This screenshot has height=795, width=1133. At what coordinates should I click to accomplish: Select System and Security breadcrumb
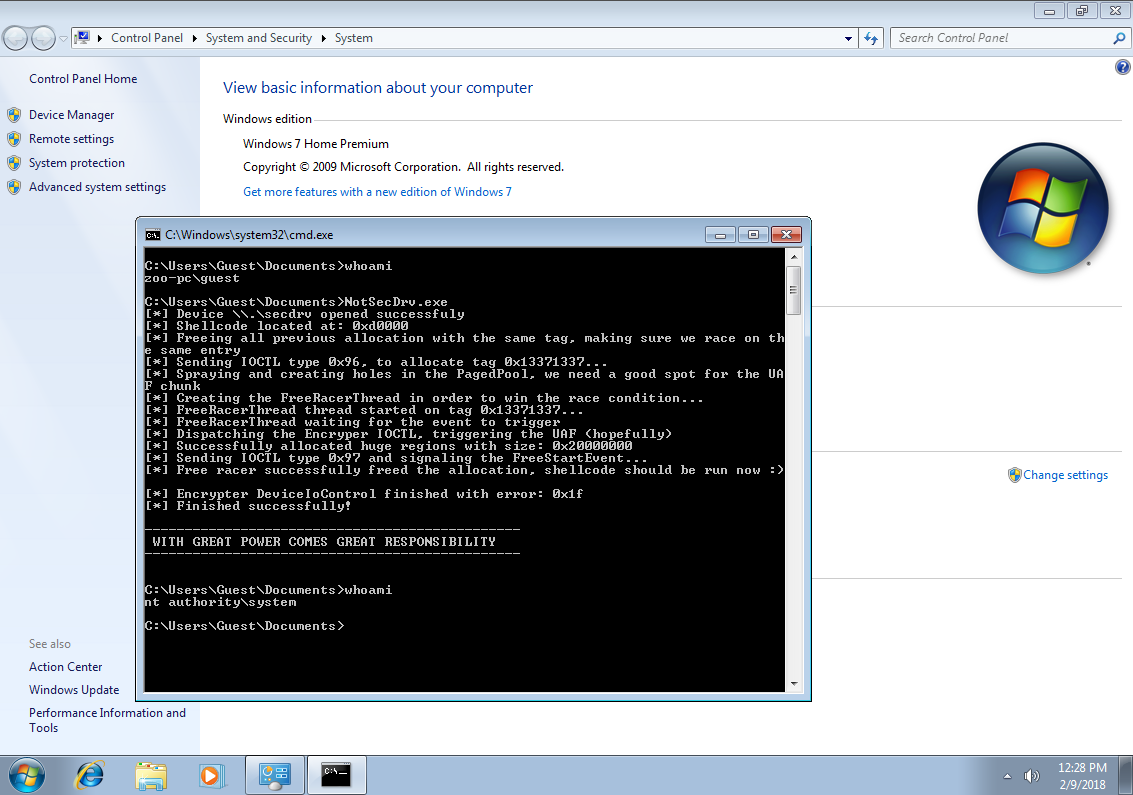coord(259,38)
